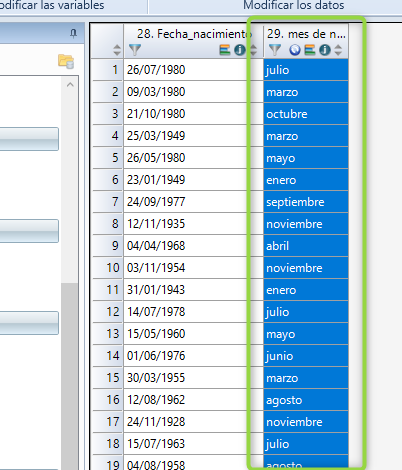The height and width of the screenshot is (470, 402).
Task: Click the marzo cell in row 4
Action: tap(306, 136)
